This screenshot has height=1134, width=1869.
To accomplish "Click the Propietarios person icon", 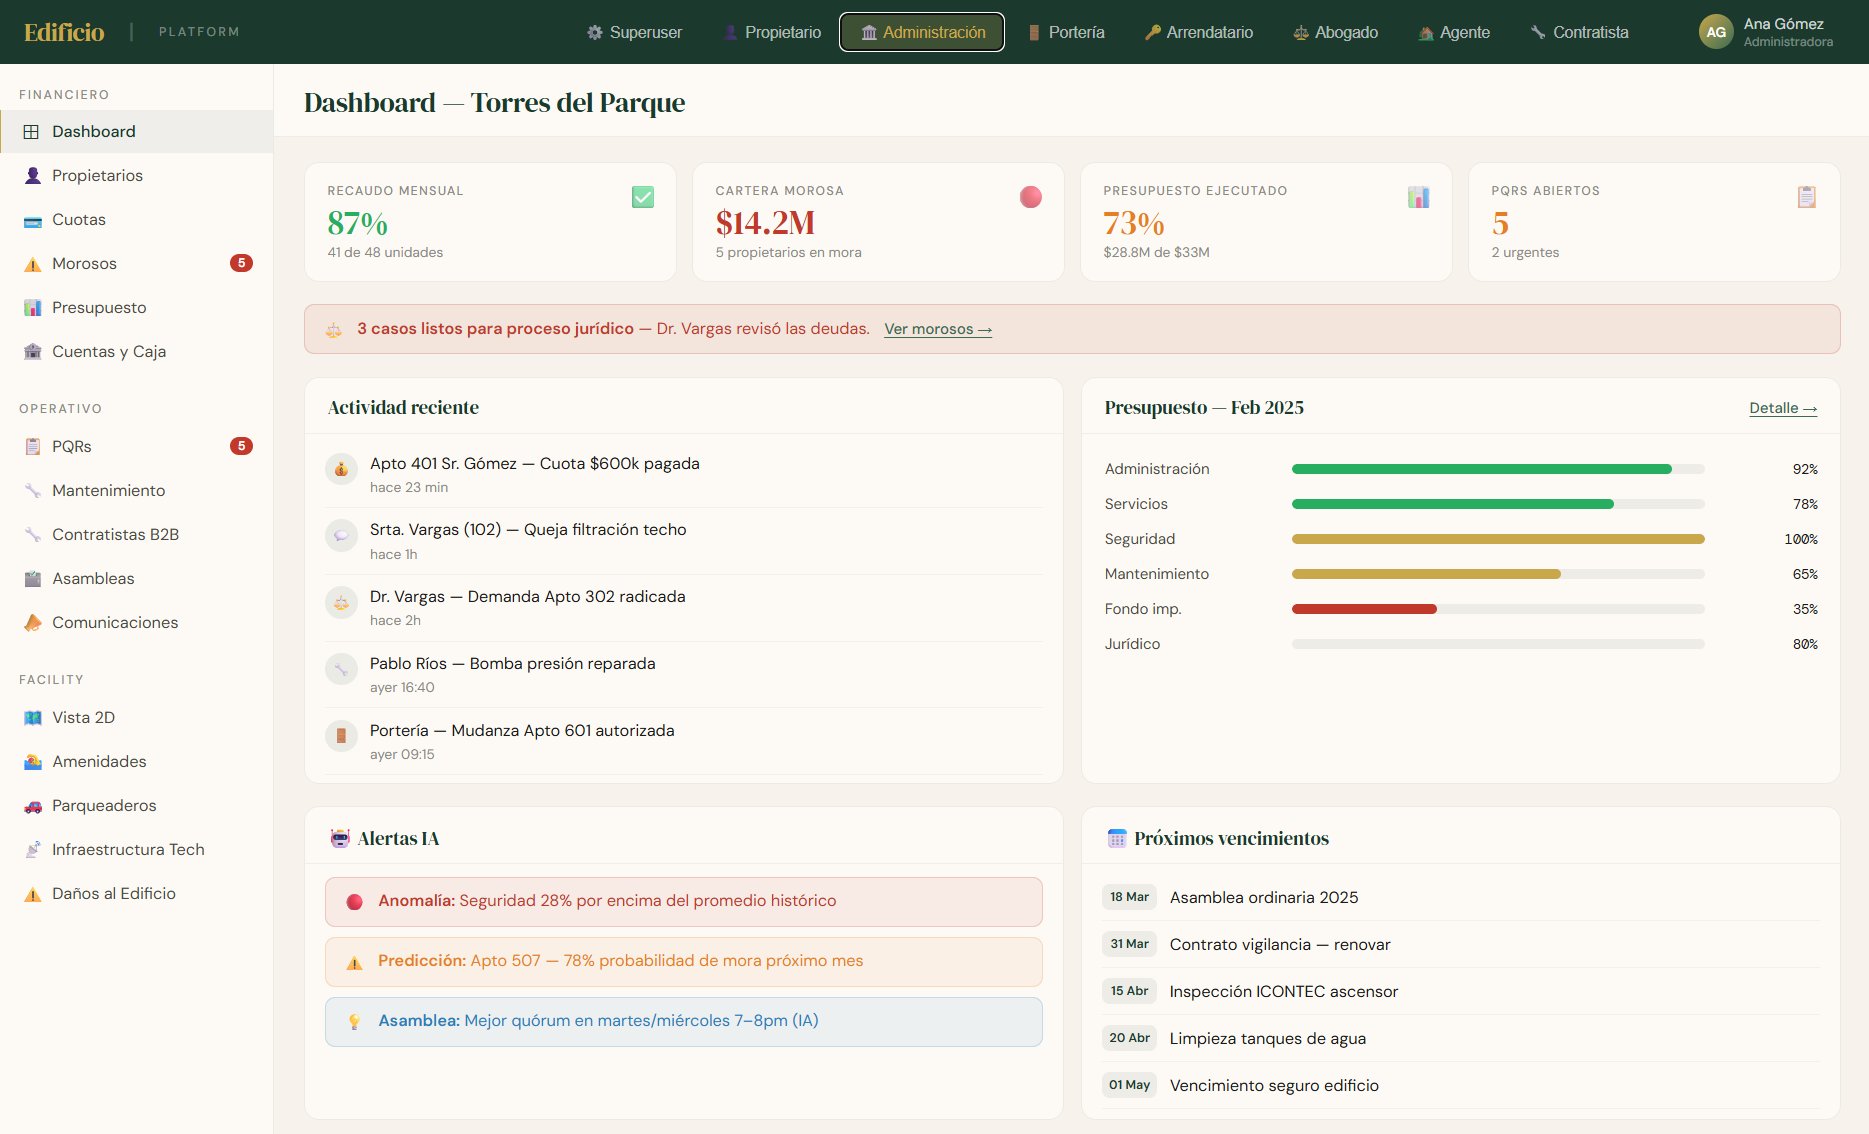I will pyautogui.click(x=32, y=176).
